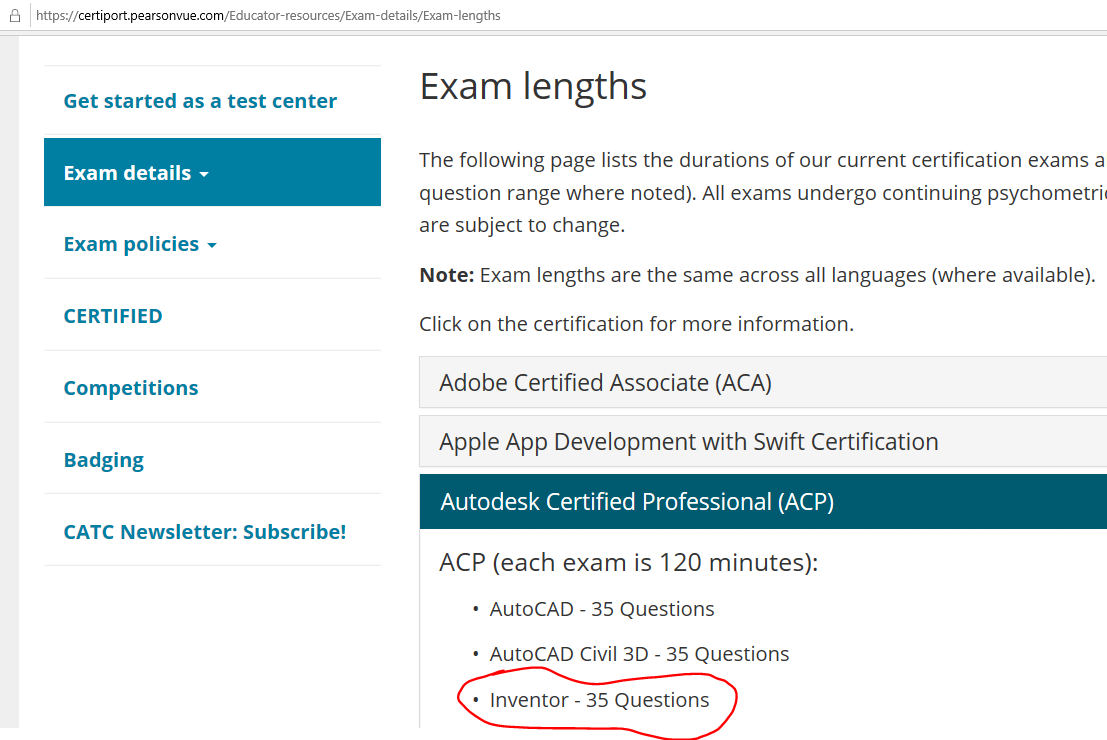The width and height of the screenshot is (1107, 740).
Task: Click the certiport.pearsonvue.com URL field
Action: click(x=268, y=16)
